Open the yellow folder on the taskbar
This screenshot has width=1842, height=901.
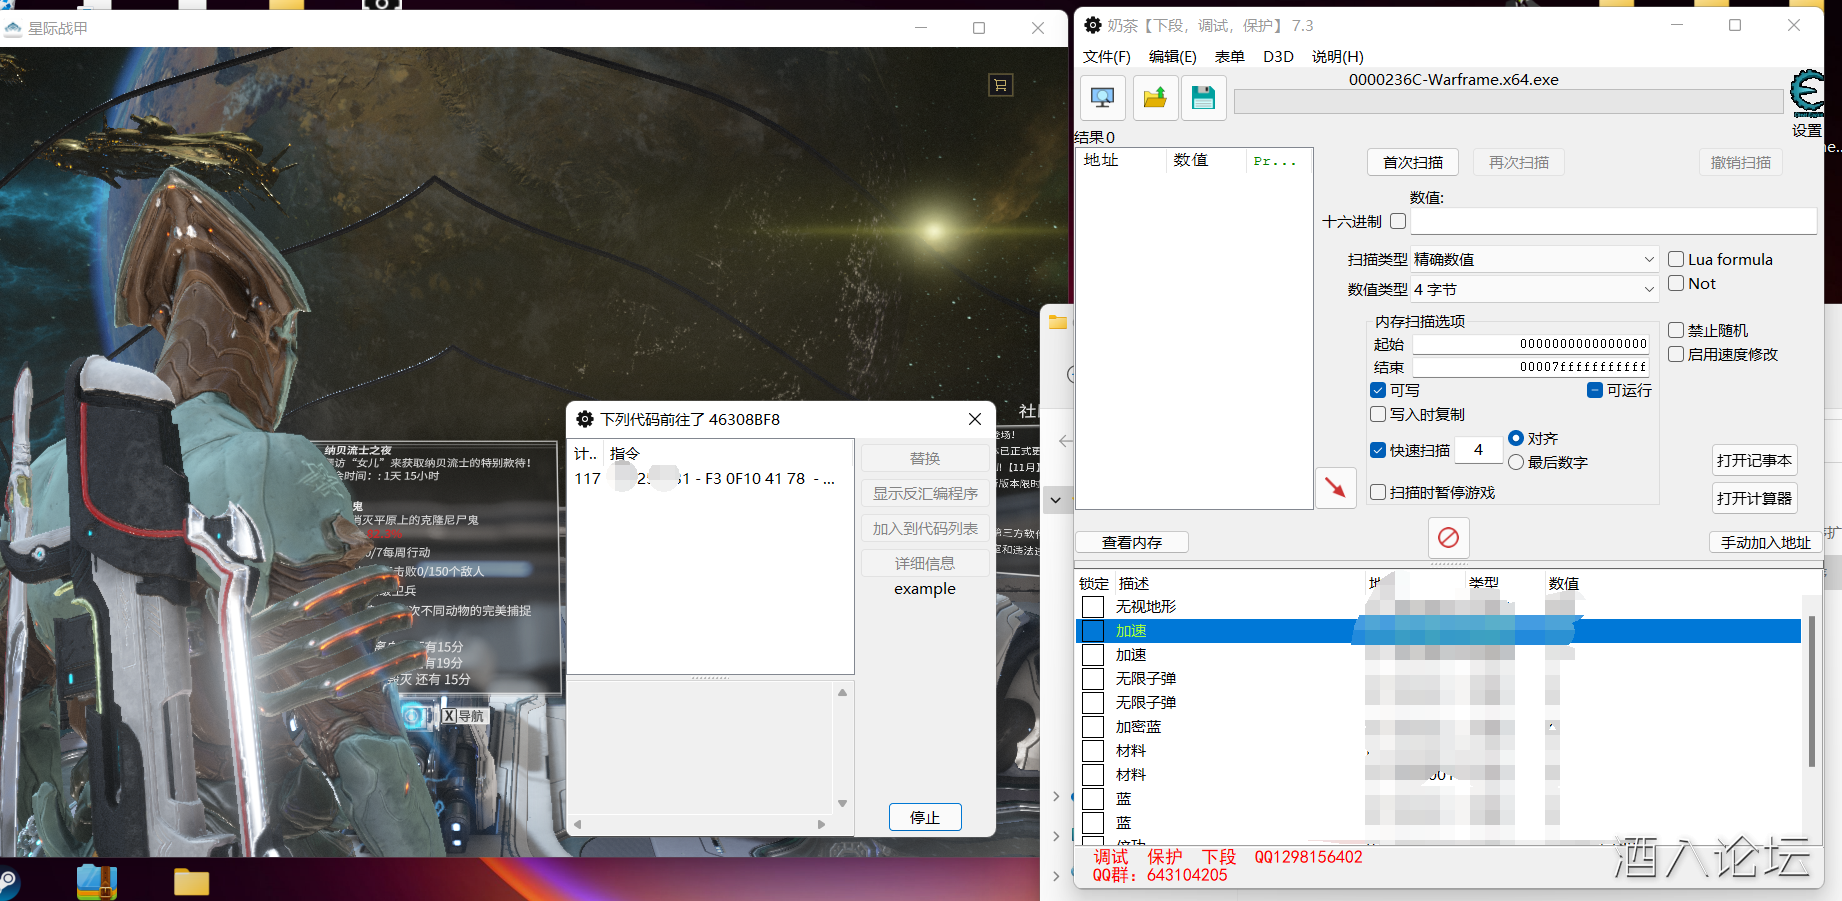pyautogui.click(x=191, y=881)
